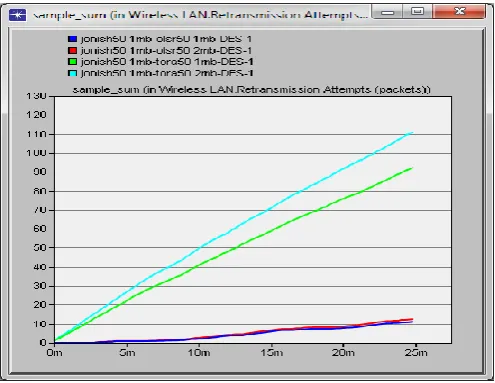Click the application icon in the title bar
This screenshot has width=495, height=383.
coord(18,15)
